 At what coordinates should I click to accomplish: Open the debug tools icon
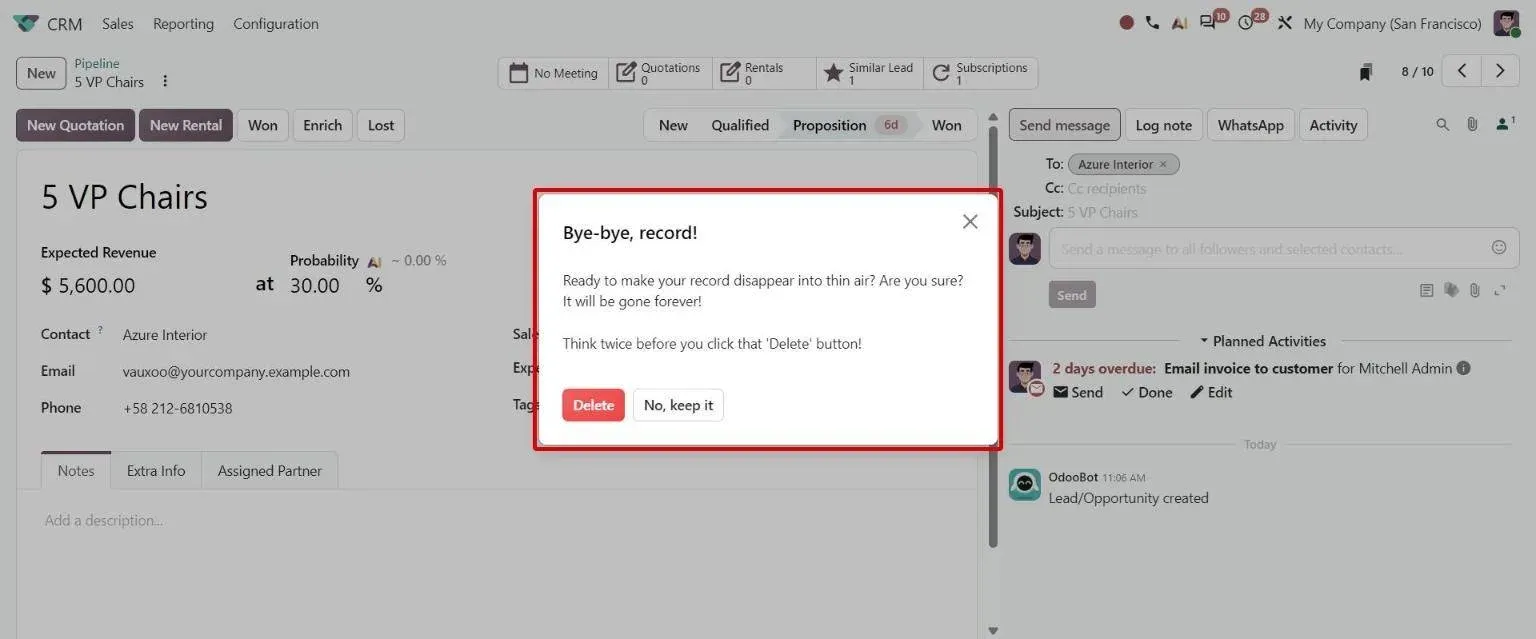click(1285, 23)
